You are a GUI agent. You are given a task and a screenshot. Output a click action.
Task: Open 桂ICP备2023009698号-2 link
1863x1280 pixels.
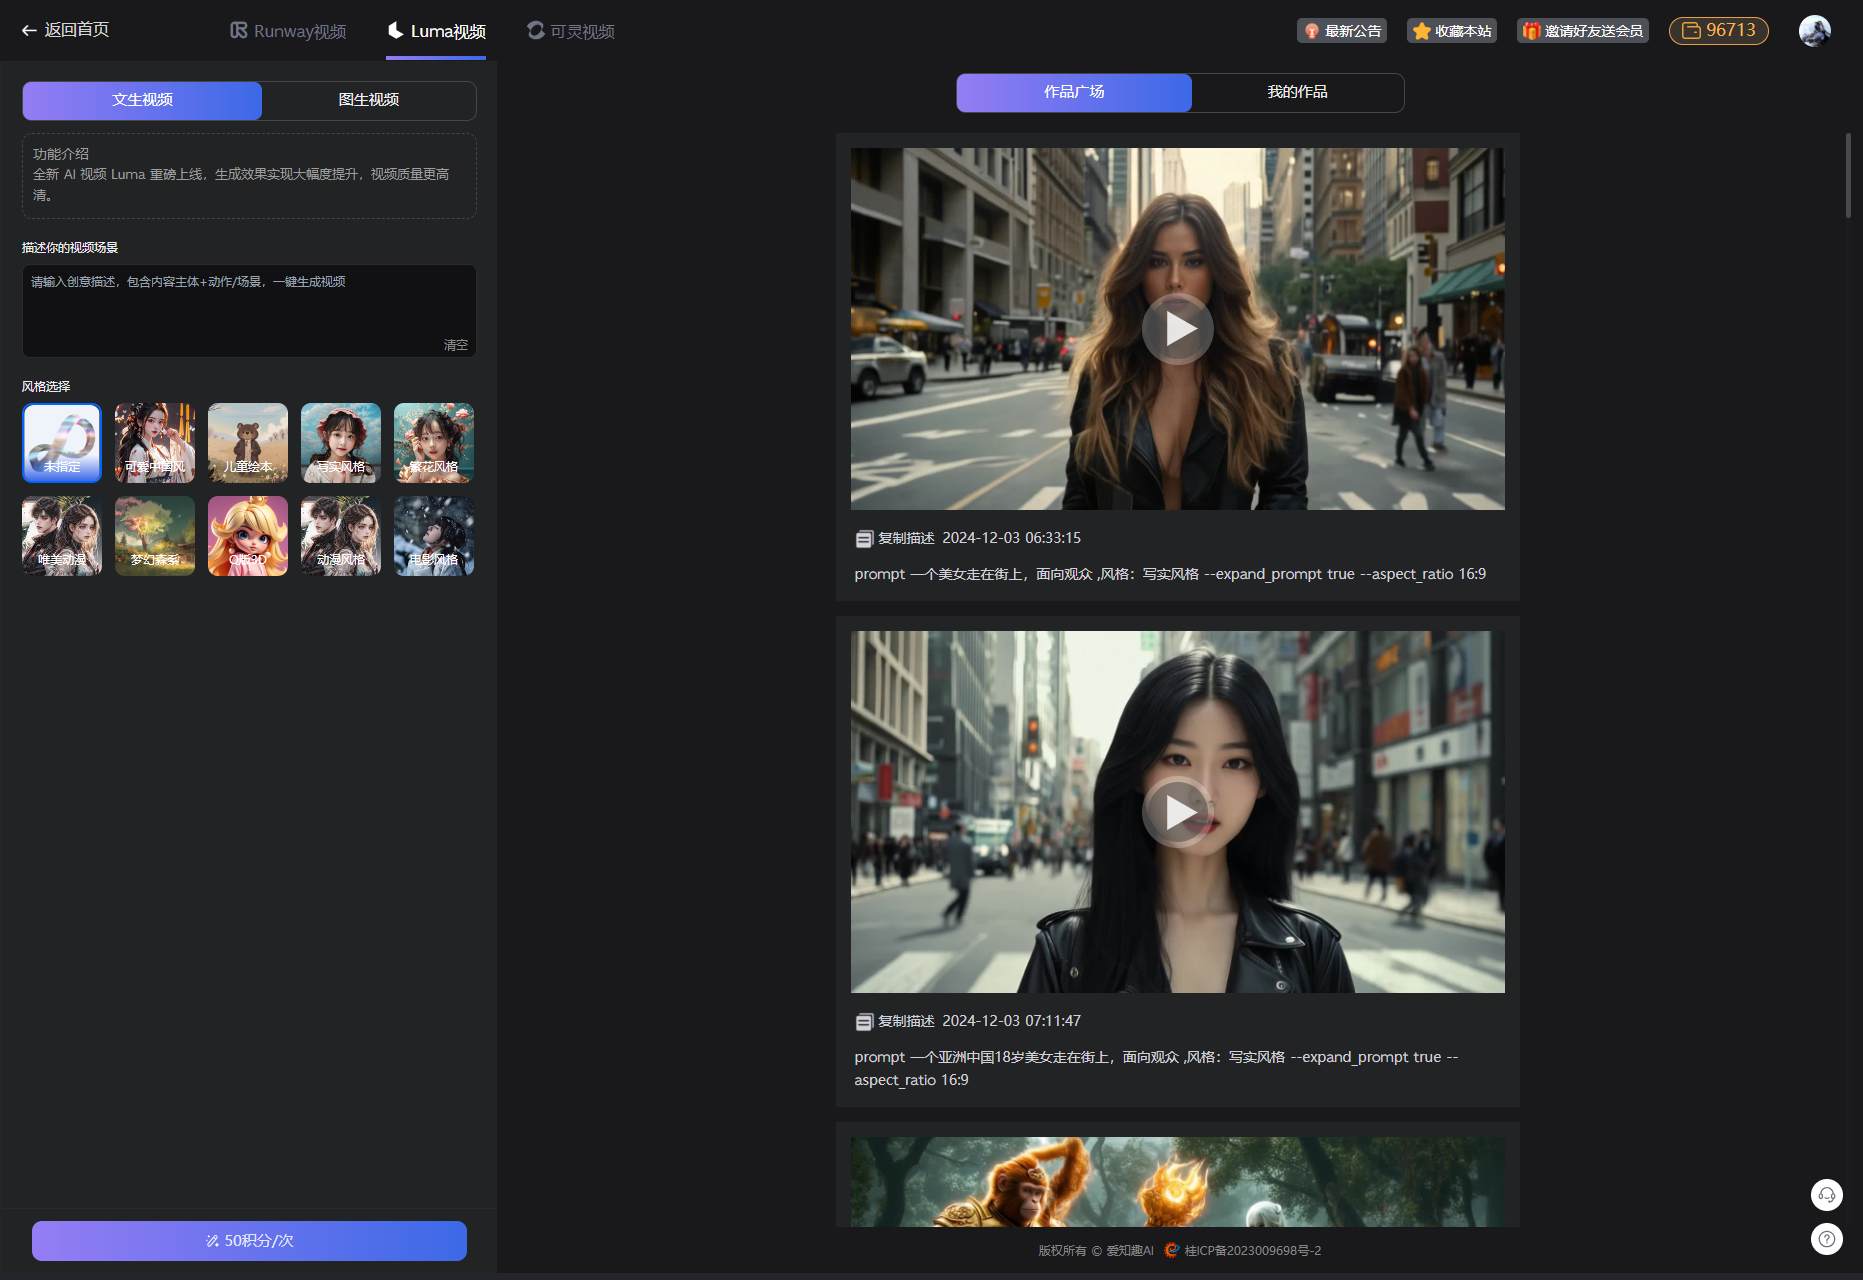1253,1251
